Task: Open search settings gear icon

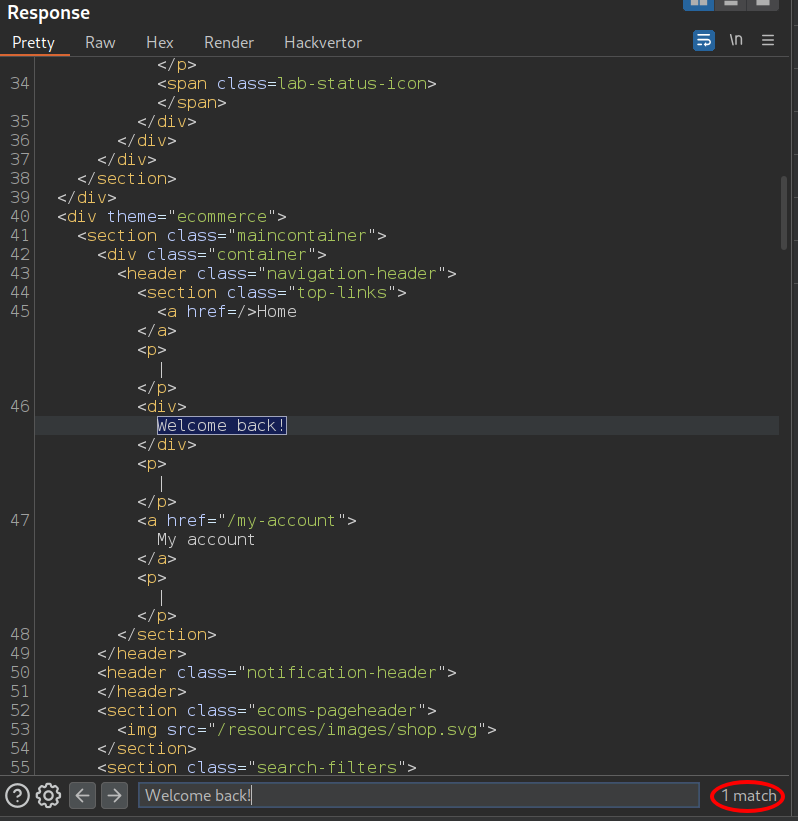Action: [x=48, y=796]
